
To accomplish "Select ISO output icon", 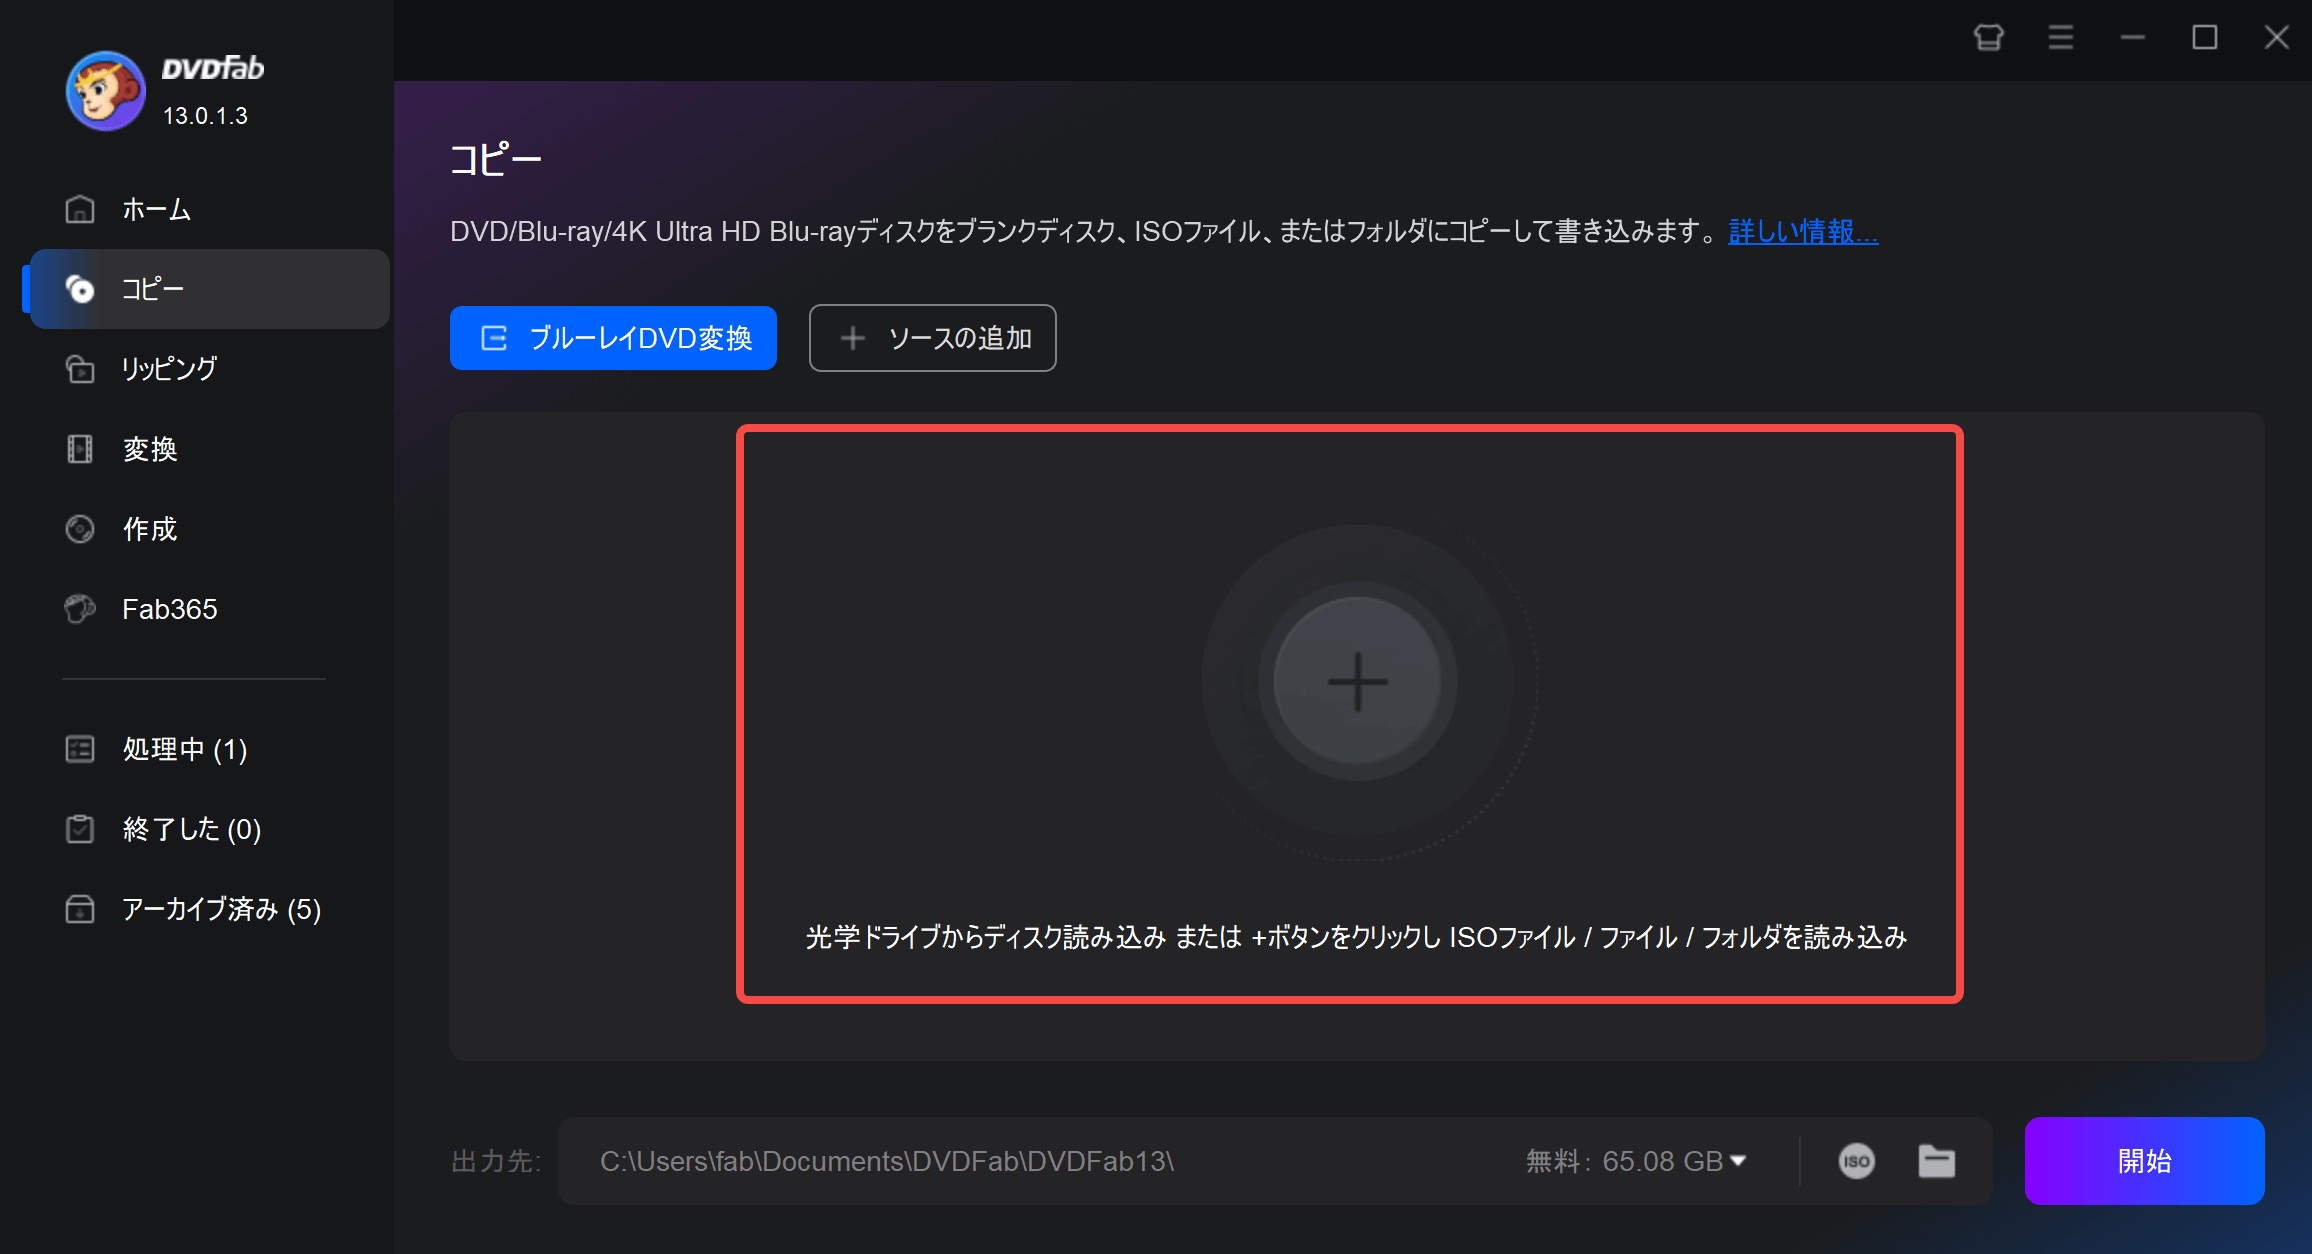I will 1856,1161.
